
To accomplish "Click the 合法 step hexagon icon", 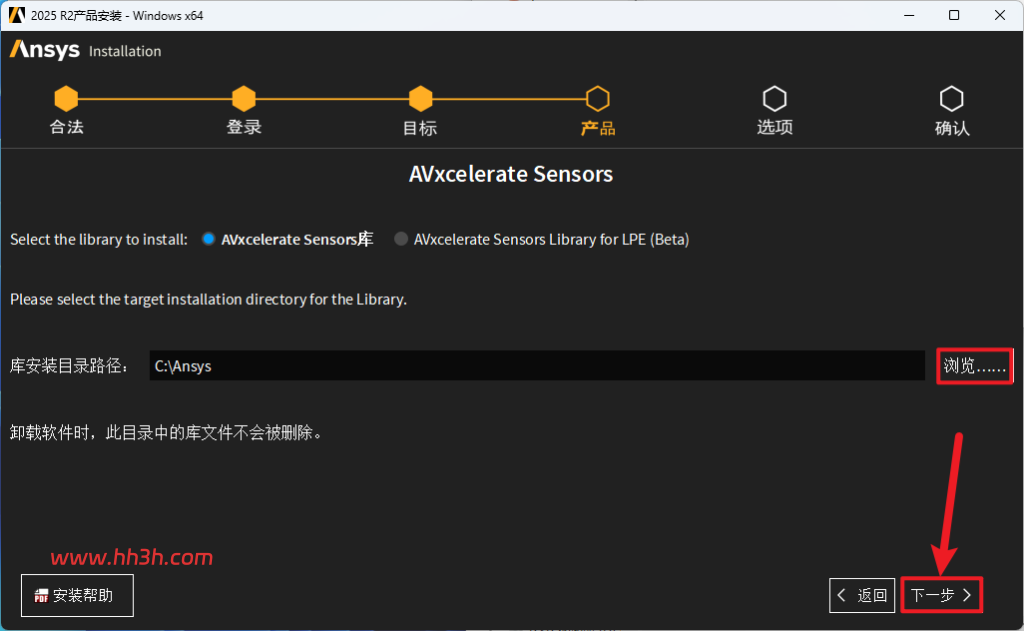I will click(66, 99).
